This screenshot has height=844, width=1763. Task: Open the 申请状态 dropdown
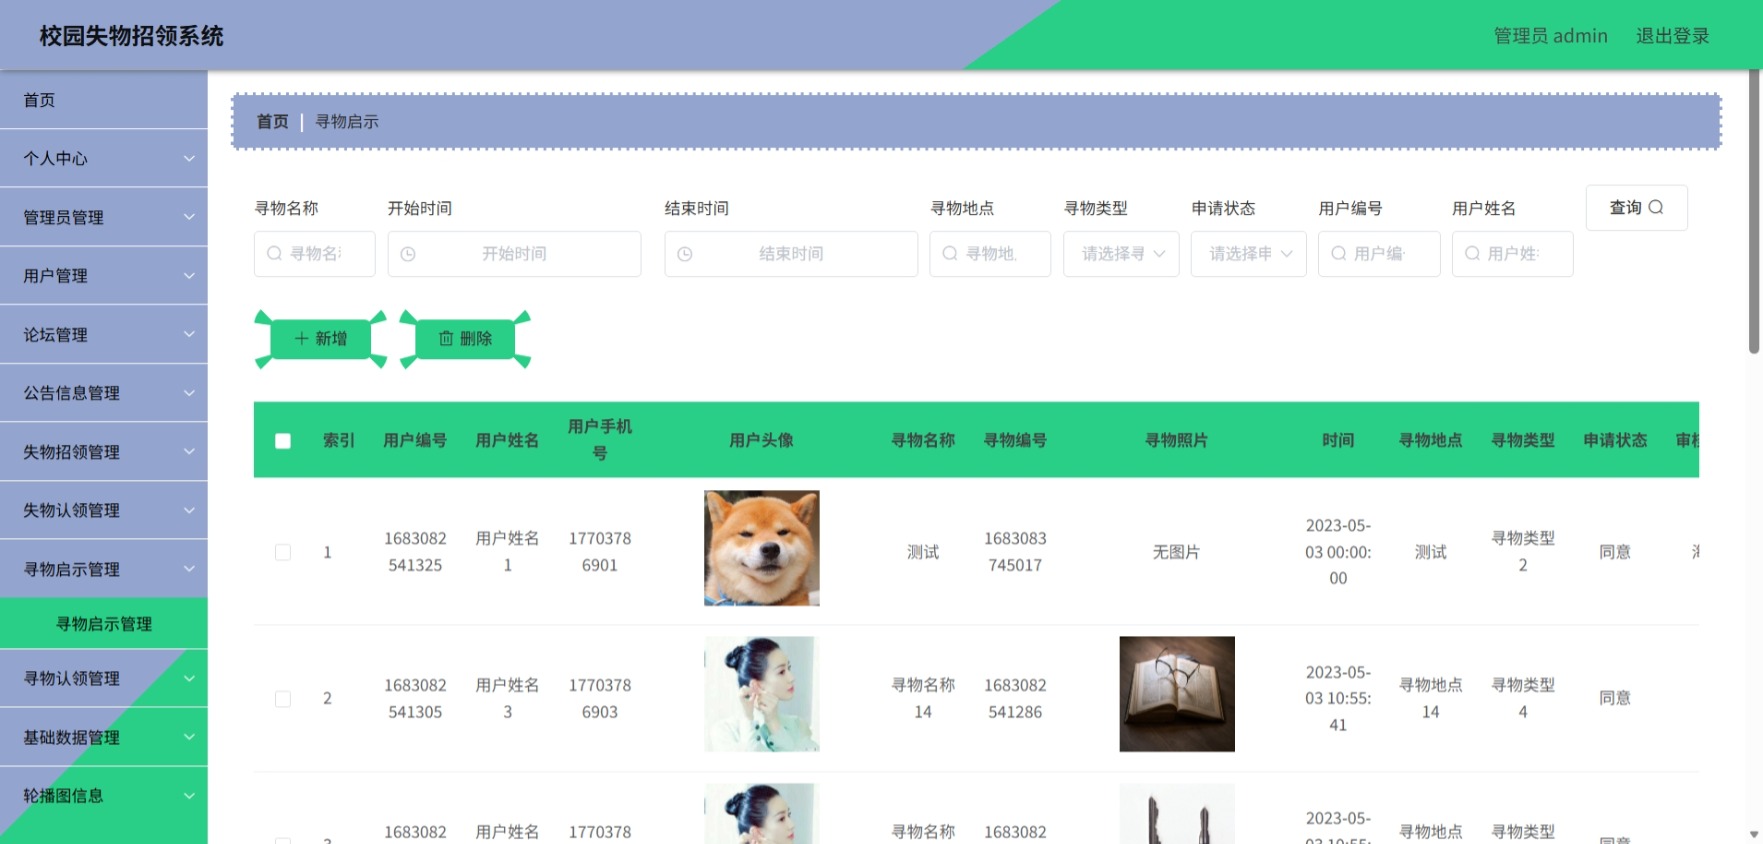coord(1248,254)
